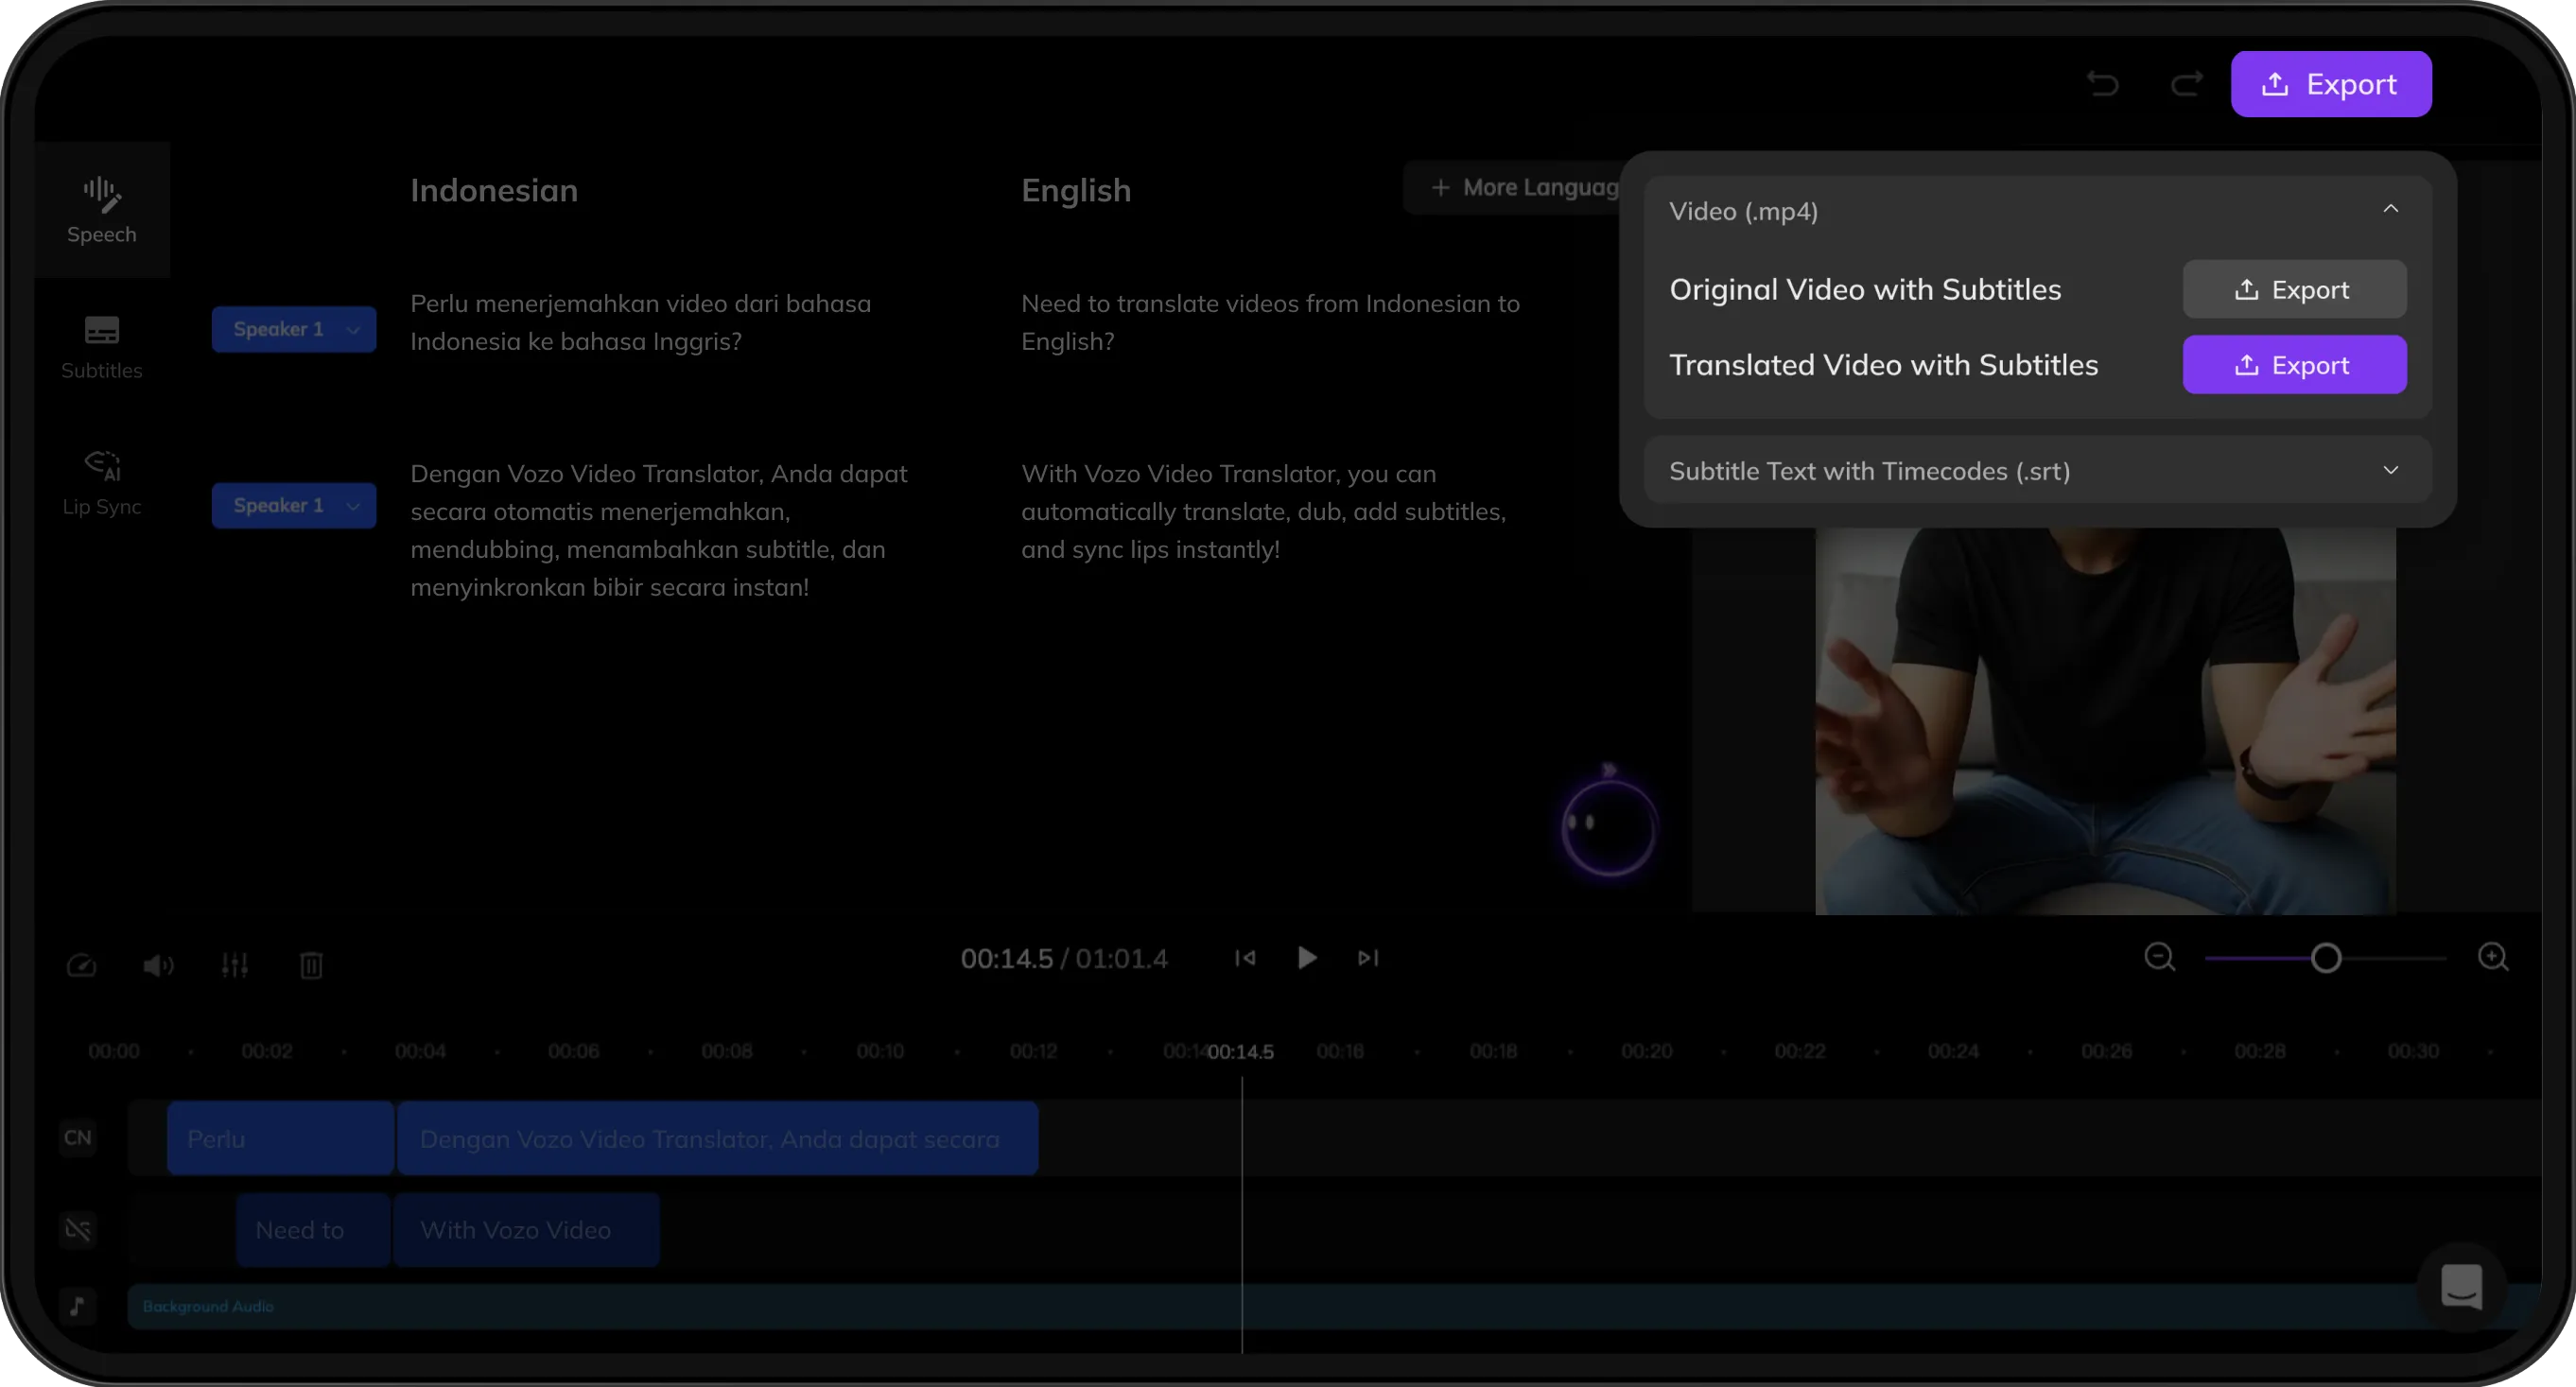
Task: Export Original Video with Subtitles
Action: pos(2294,289)
